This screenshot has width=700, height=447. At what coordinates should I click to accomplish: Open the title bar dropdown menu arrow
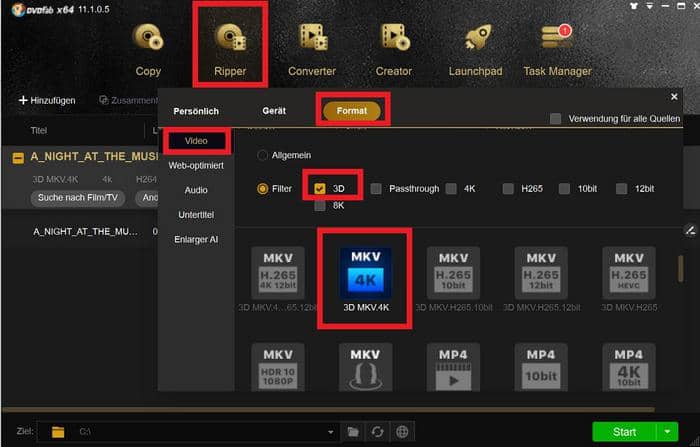(x=650, y=6)
